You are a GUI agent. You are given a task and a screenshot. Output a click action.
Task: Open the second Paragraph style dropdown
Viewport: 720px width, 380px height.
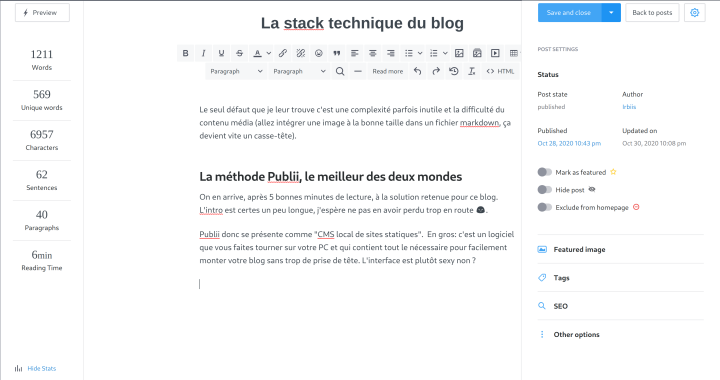point(299,71)
